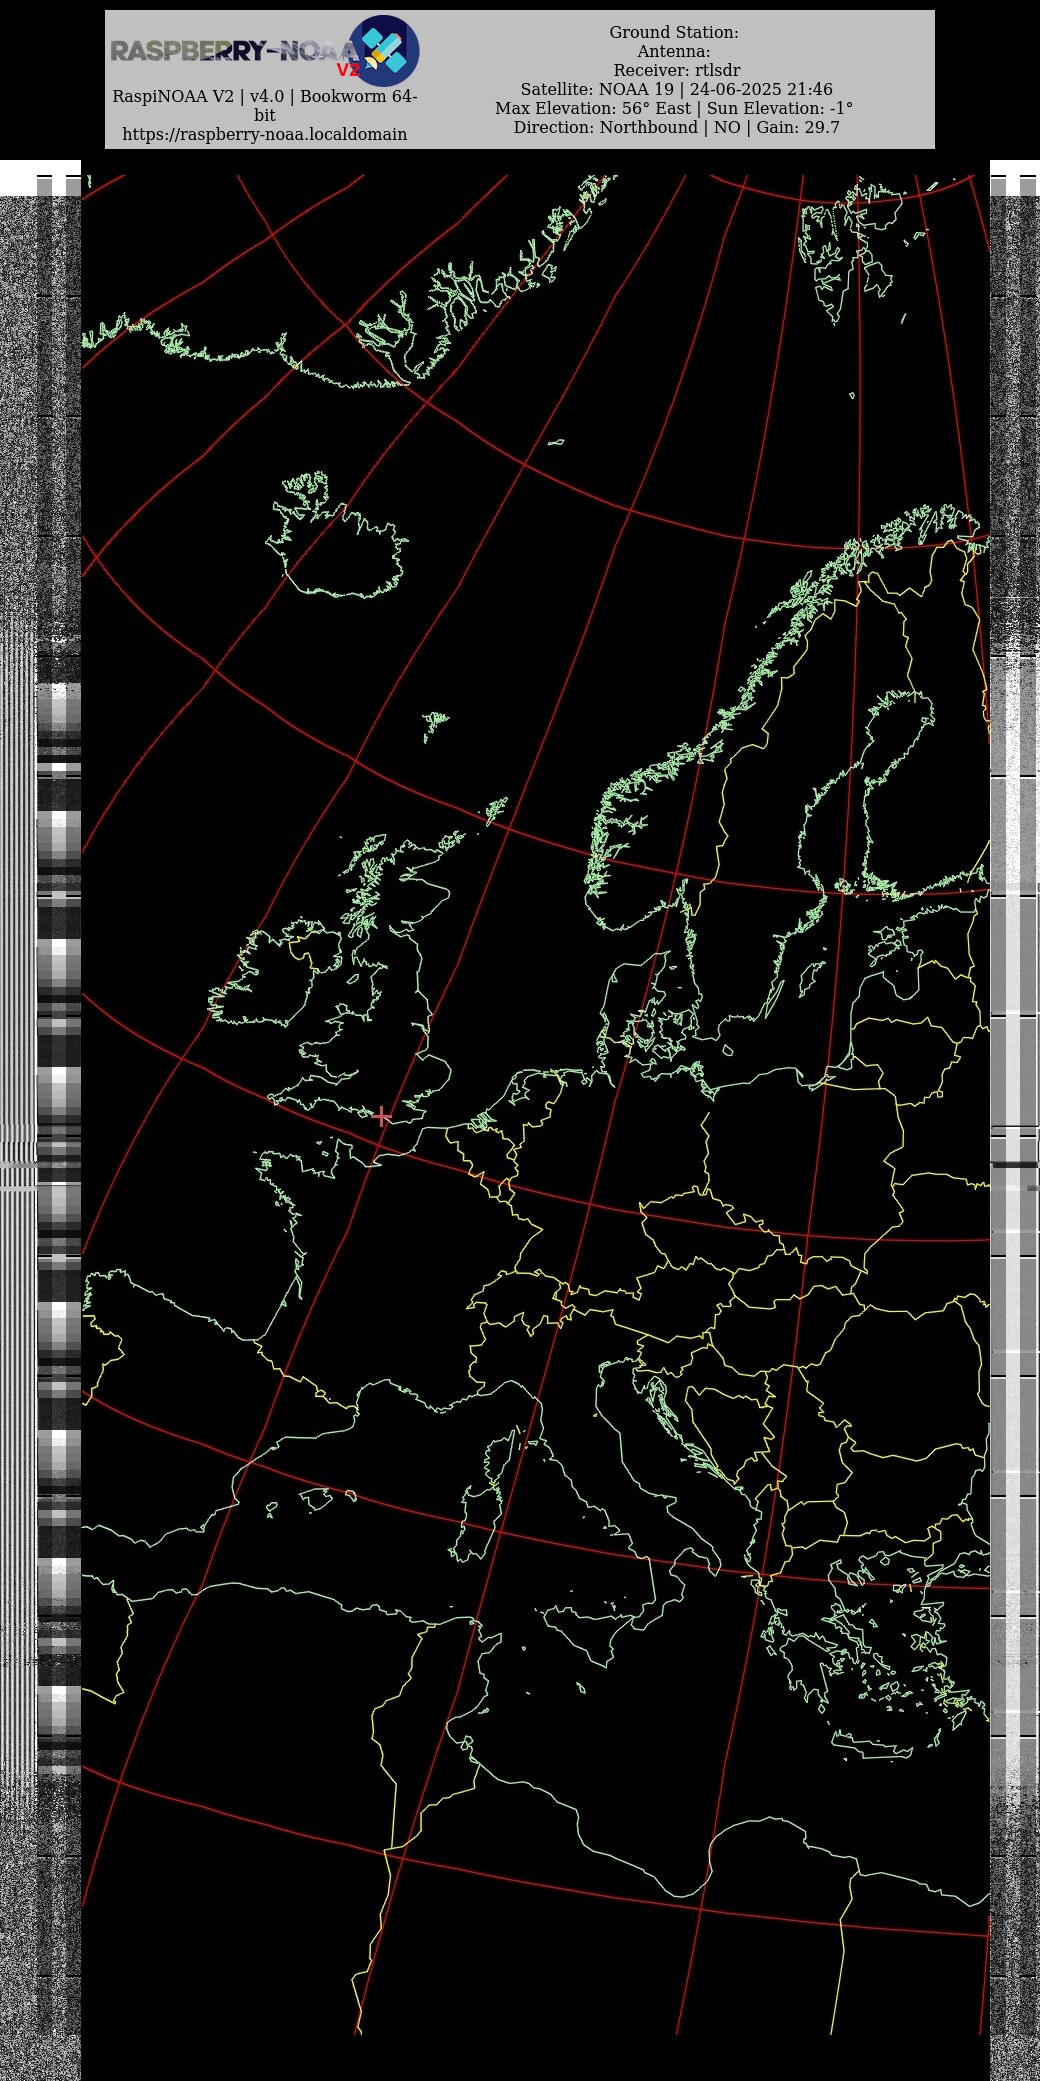Viewport: 1040px width, 2081px height.
Task: Click the 'Receiver: rtlsdr' line
Action: [677, 71]
